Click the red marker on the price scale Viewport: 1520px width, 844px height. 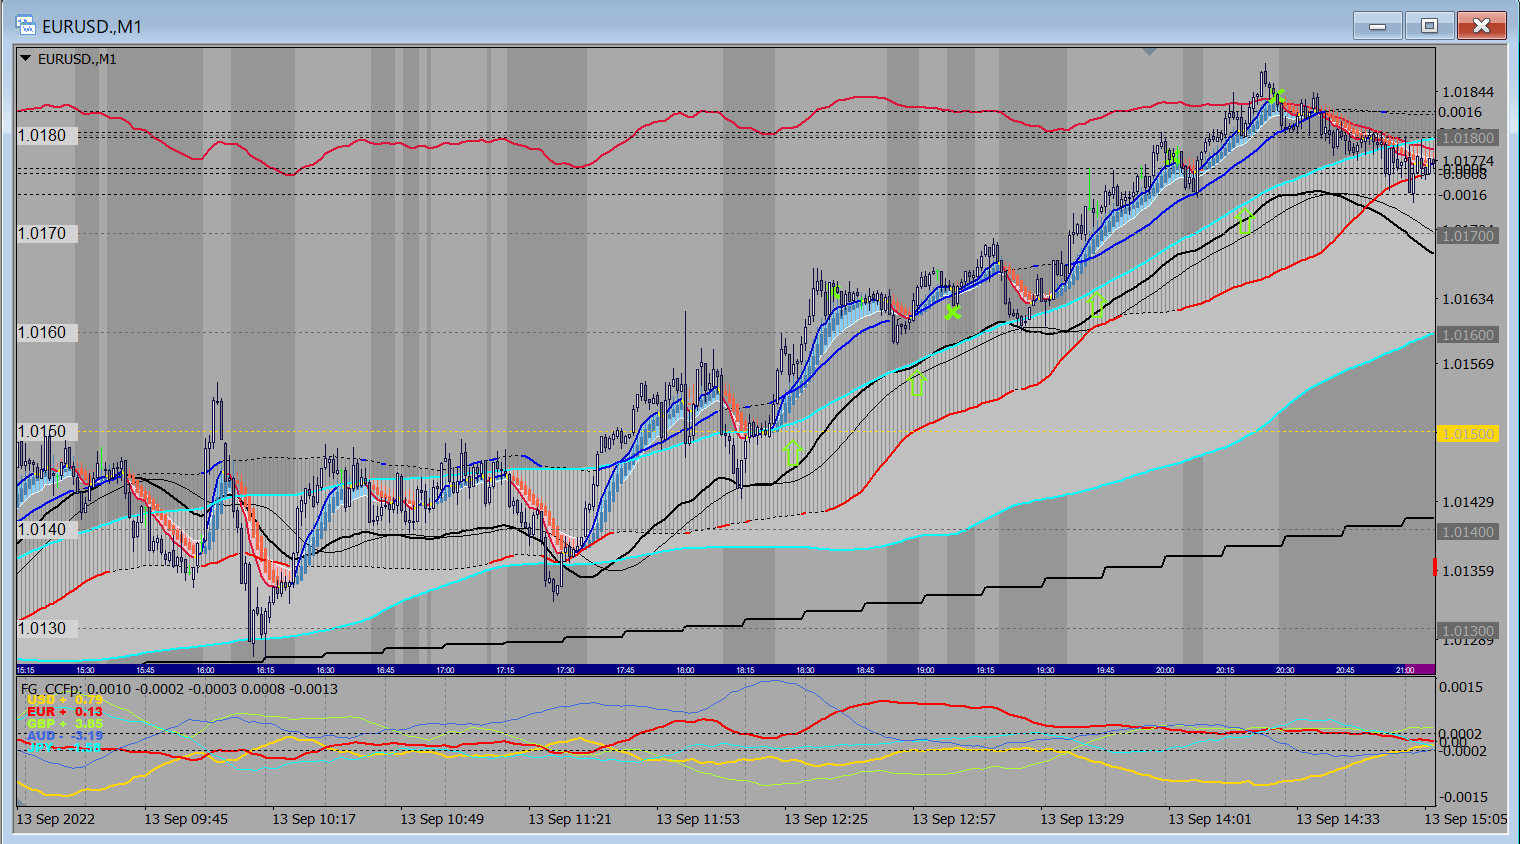1435,567
